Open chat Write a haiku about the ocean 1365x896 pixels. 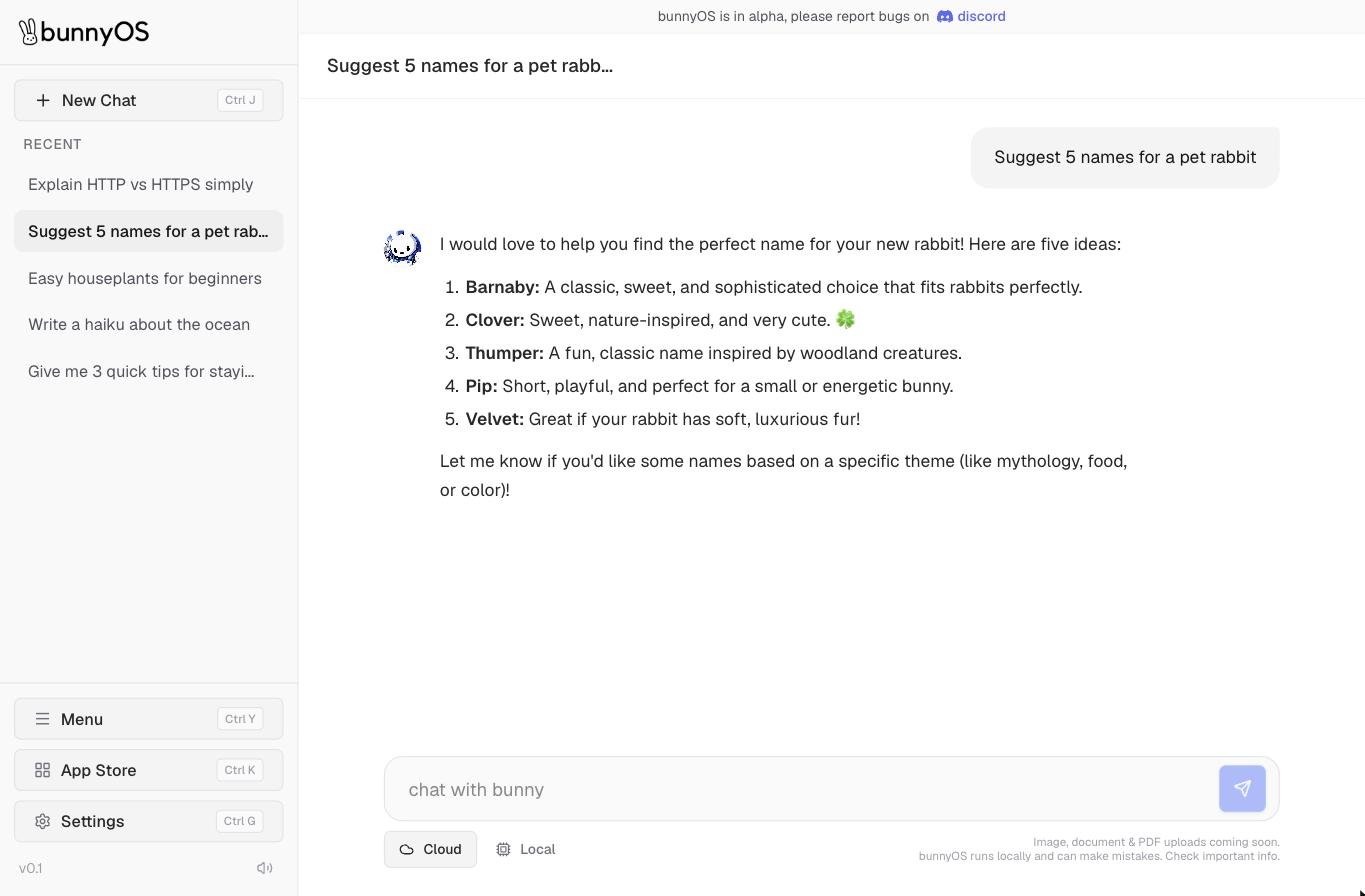(149, 325)
